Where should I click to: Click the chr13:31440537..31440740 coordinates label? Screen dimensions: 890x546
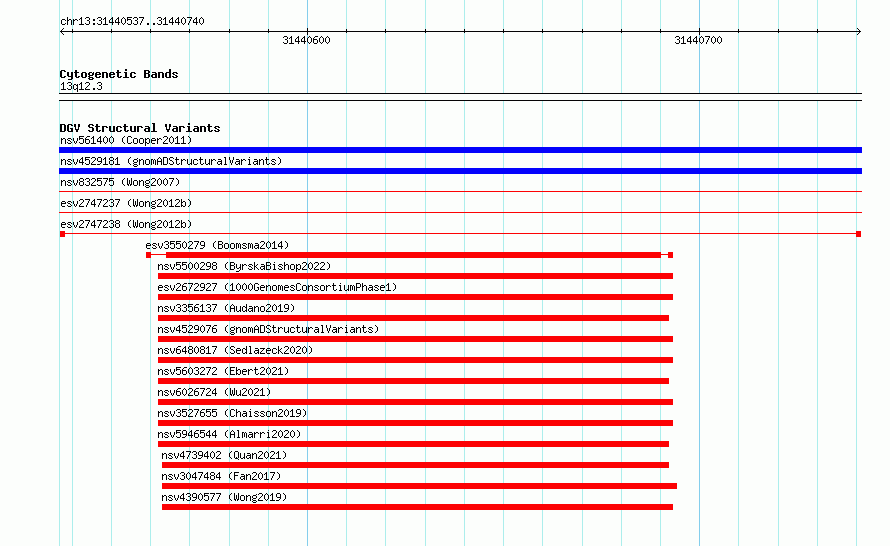coord(132,21)
